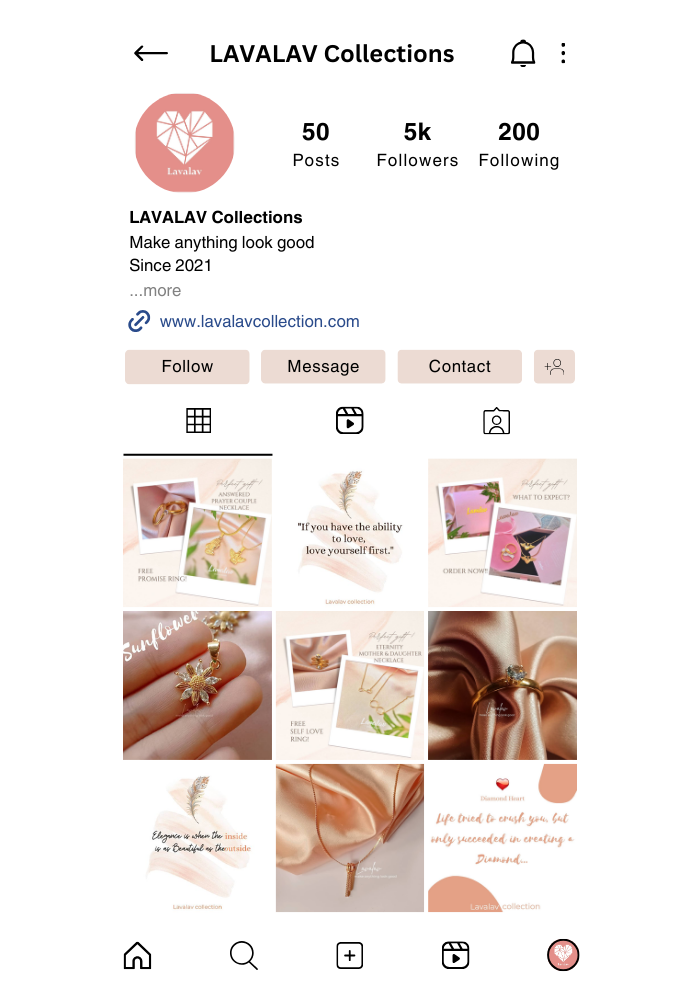Tap the add-person suggestion button
Screen dimensions: 700x1000
pyautogui.click(x=554, y=367)
